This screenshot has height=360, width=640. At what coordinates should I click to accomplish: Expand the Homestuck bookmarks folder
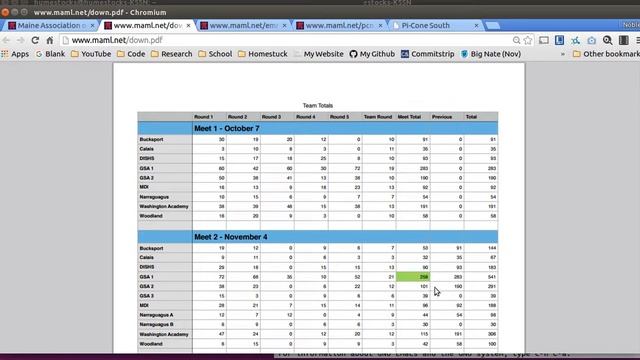(x=263, y=54)
